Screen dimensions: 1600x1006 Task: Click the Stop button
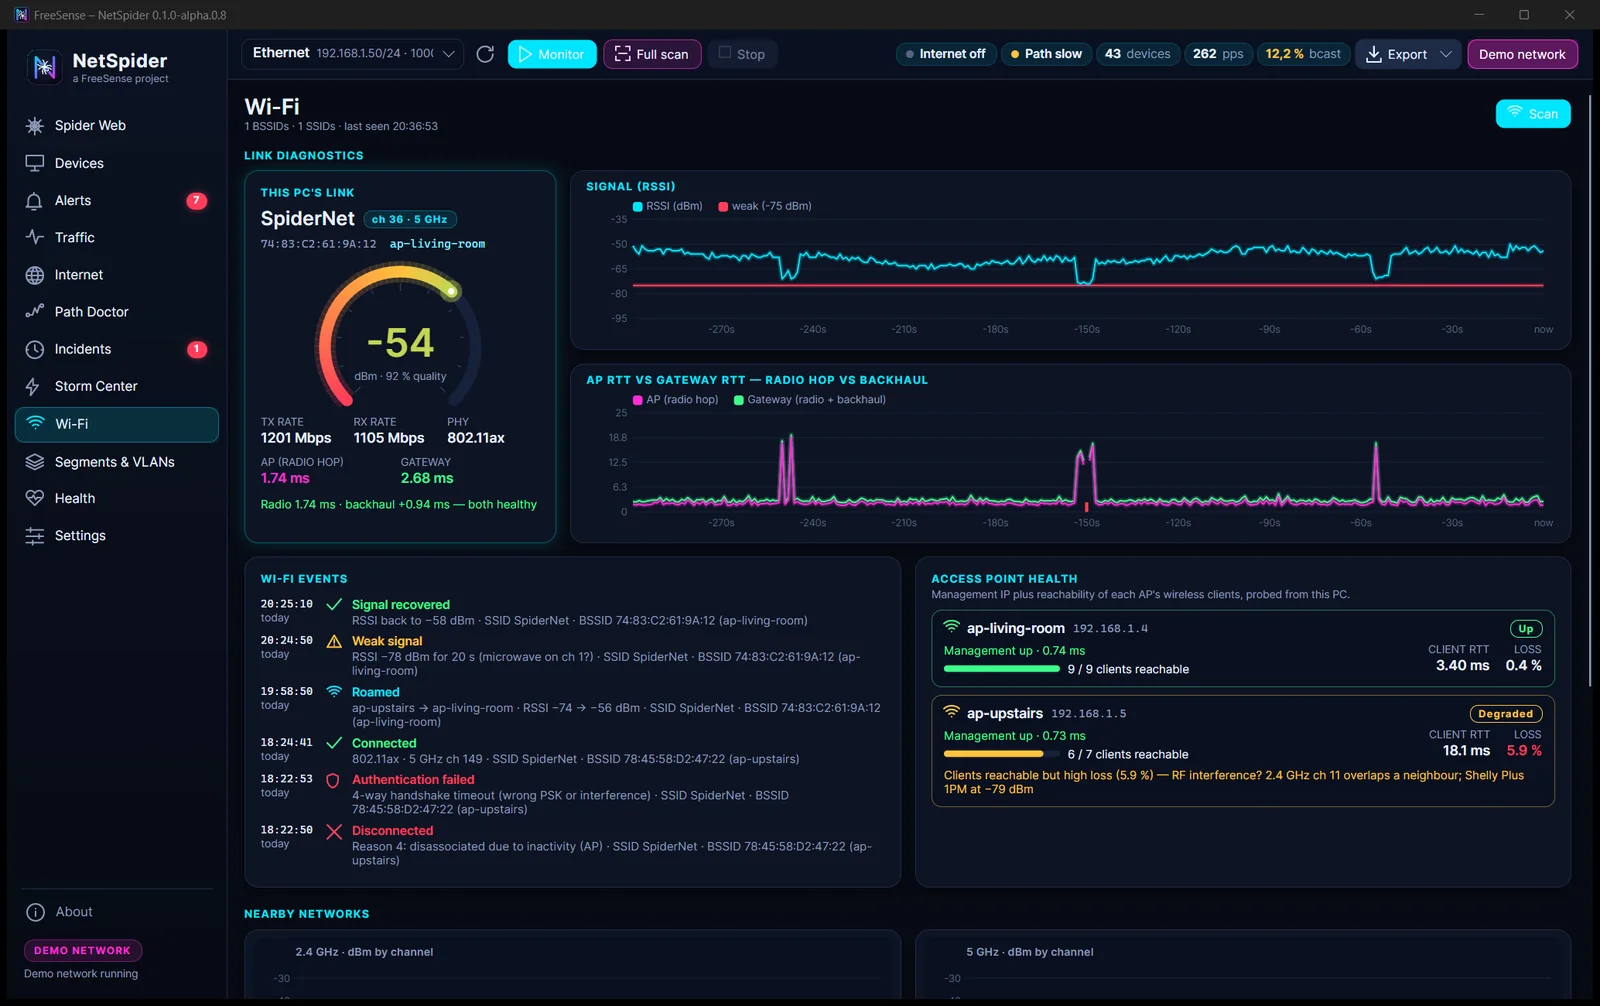tap(742, 54)
